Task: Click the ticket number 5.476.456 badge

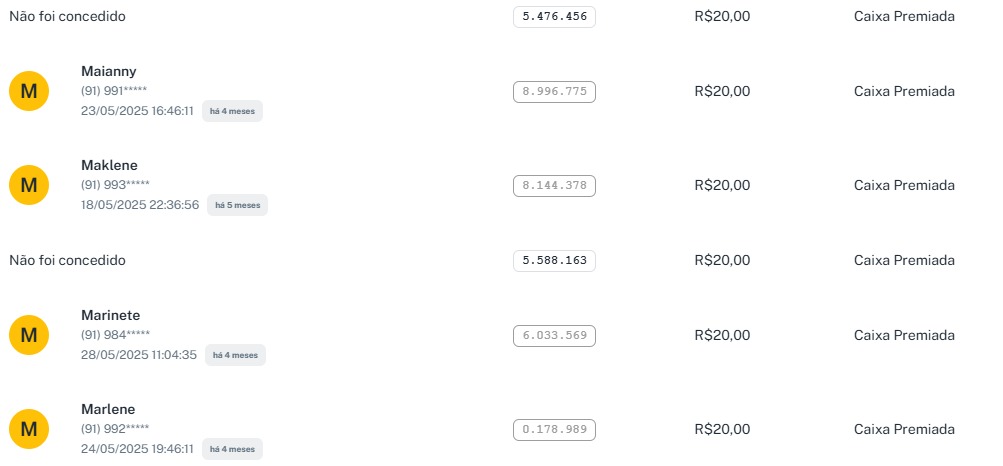Action: (554, 17)
